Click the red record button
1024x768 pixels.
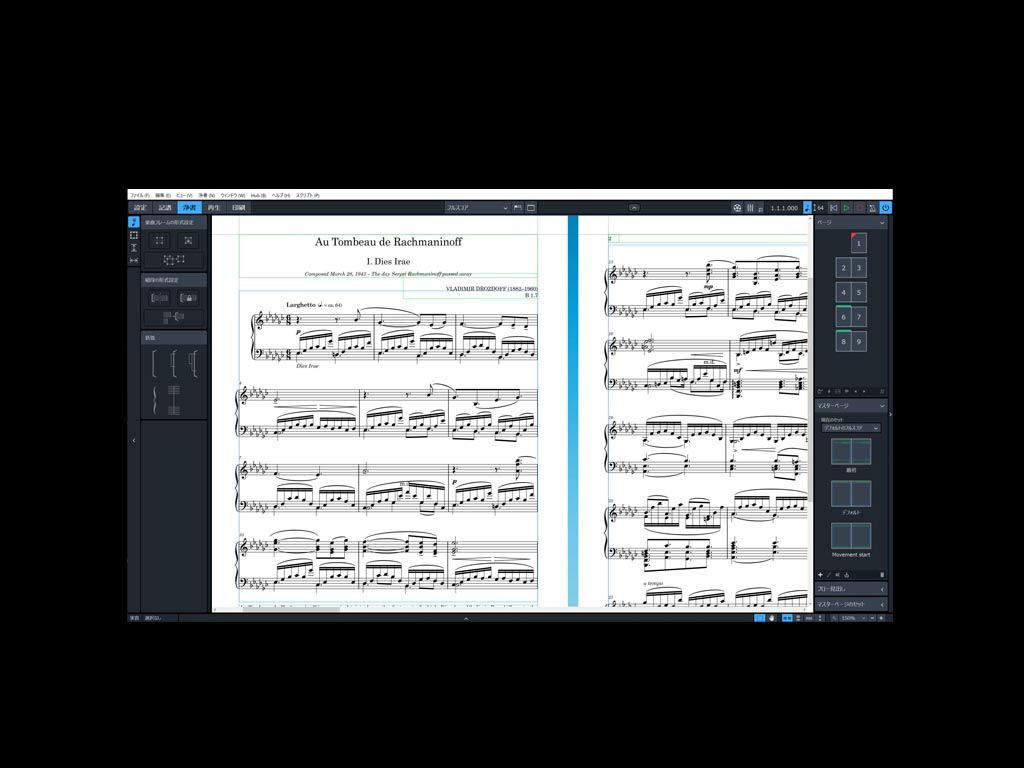click(x=859, y=208)
